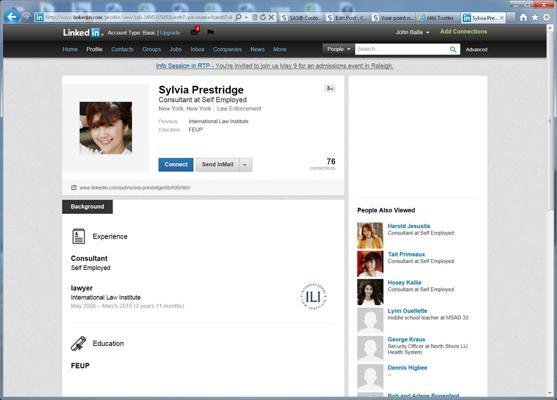The image size is (557, 400).
Task: Click the Experience section icon
Action: click(x=79, y=237)
